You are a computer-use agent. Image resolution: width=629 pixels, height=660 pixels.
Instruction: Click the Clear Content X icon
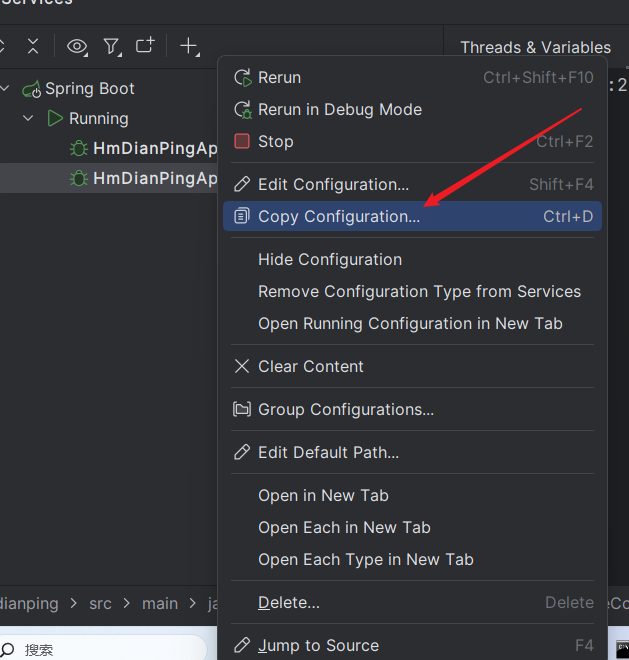pos(242,366)
